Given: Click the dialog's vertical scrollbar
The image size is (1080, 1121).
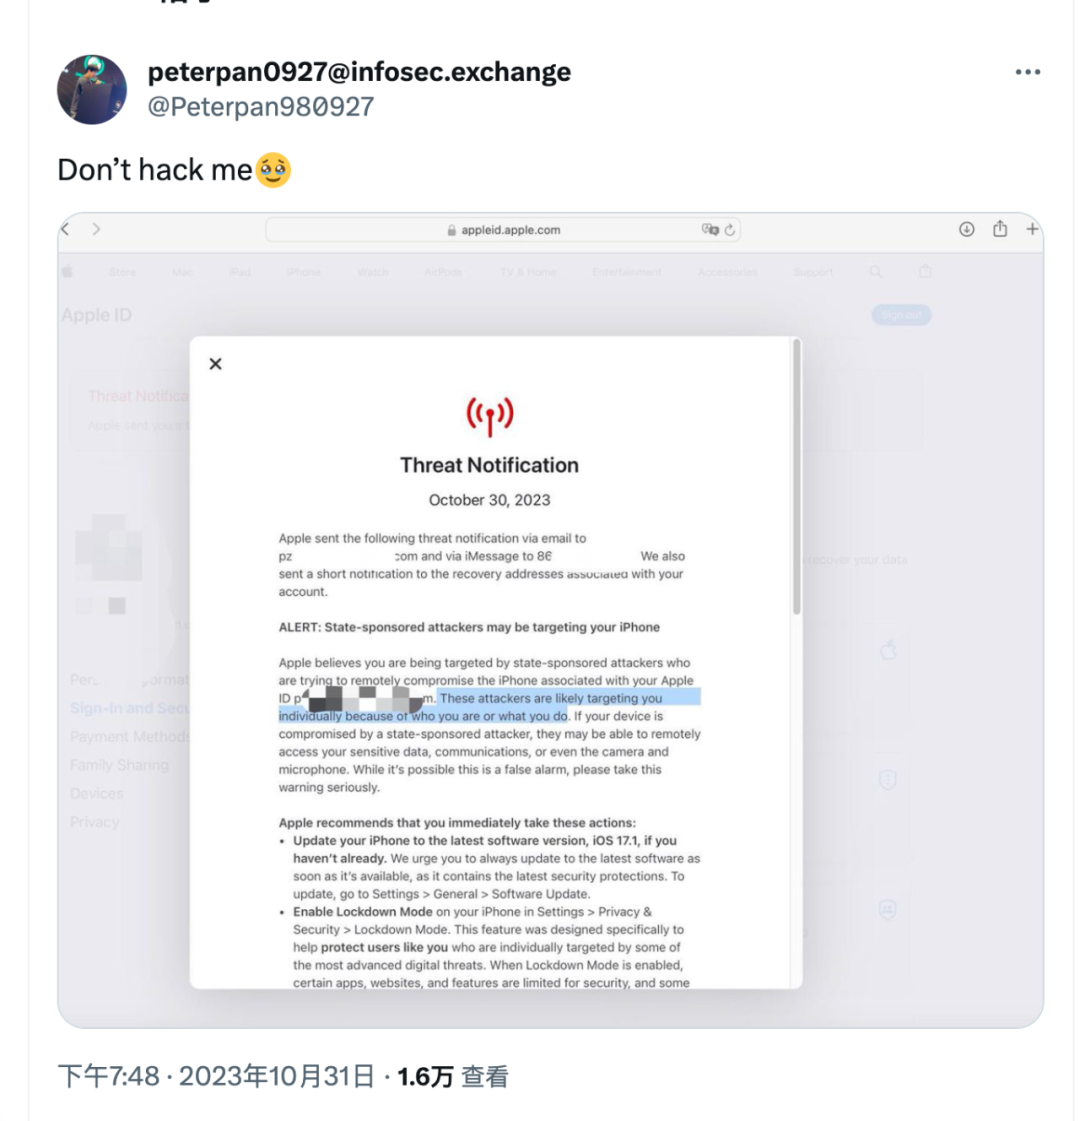Looking at the screenshot, I should point(796,478).
